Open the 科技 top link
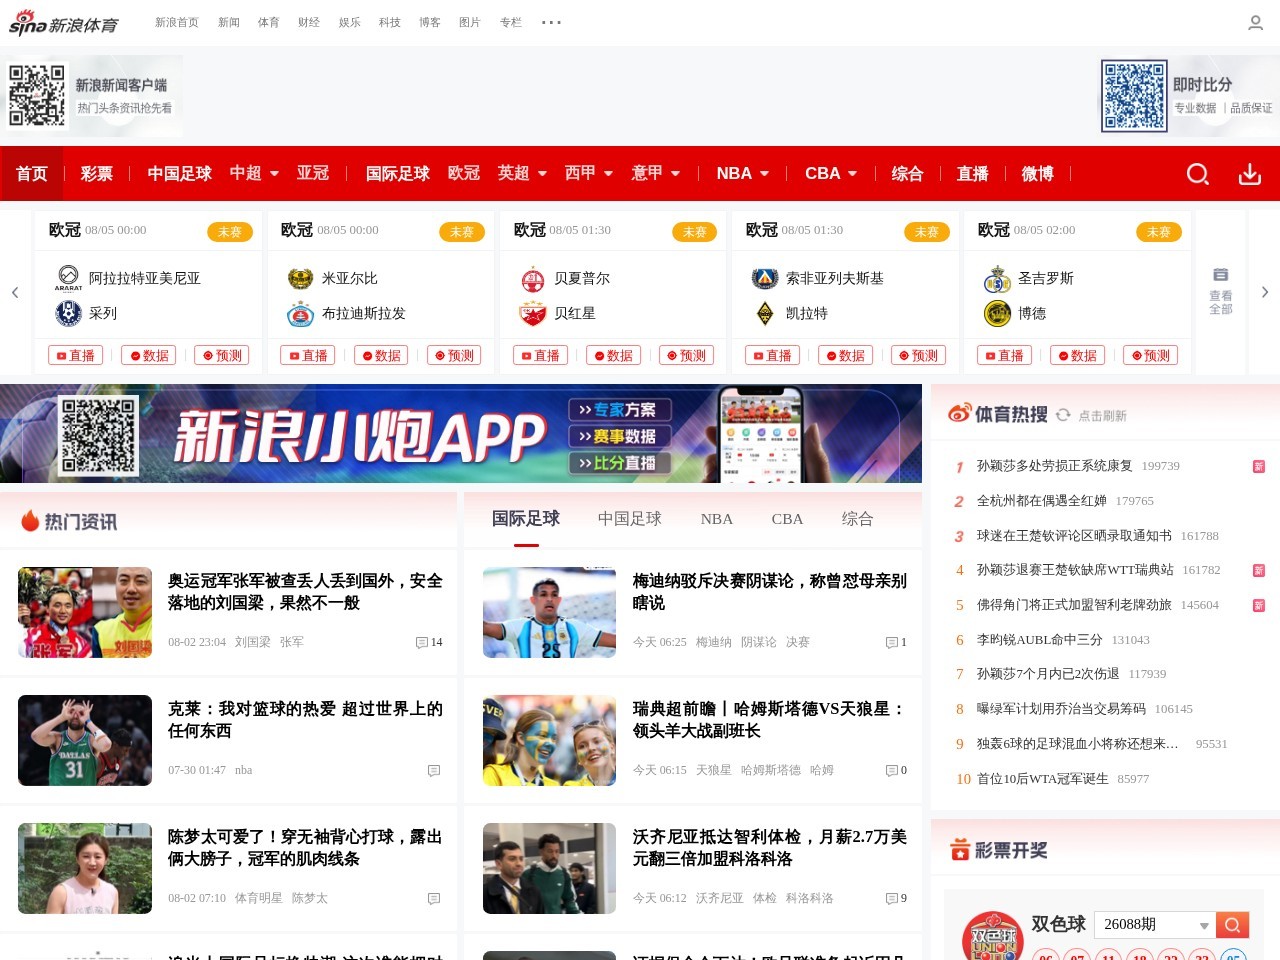Image resolution: width=1280 pixels, height=960 pixels. click(x=390, y=22)
